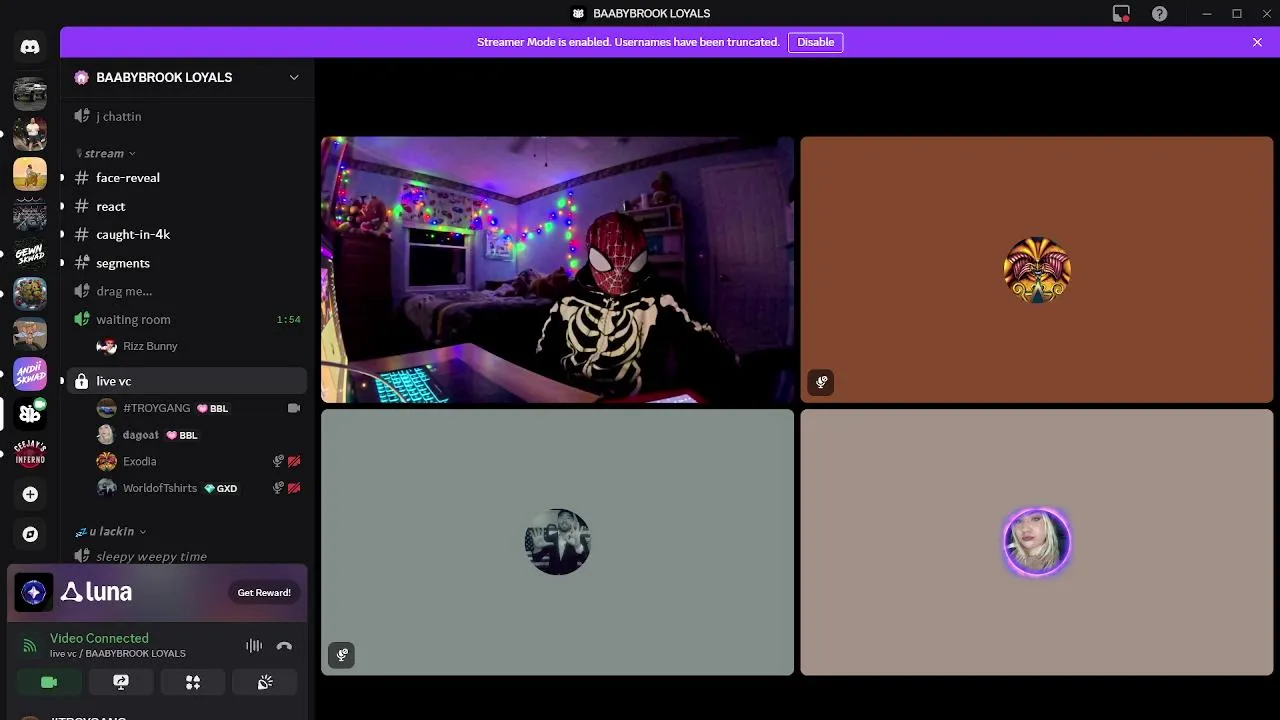Click the camera indicator next to #TROYGANG
Image resolution: width=1280 pixels, height=720 pixels.
click(294, 408)
